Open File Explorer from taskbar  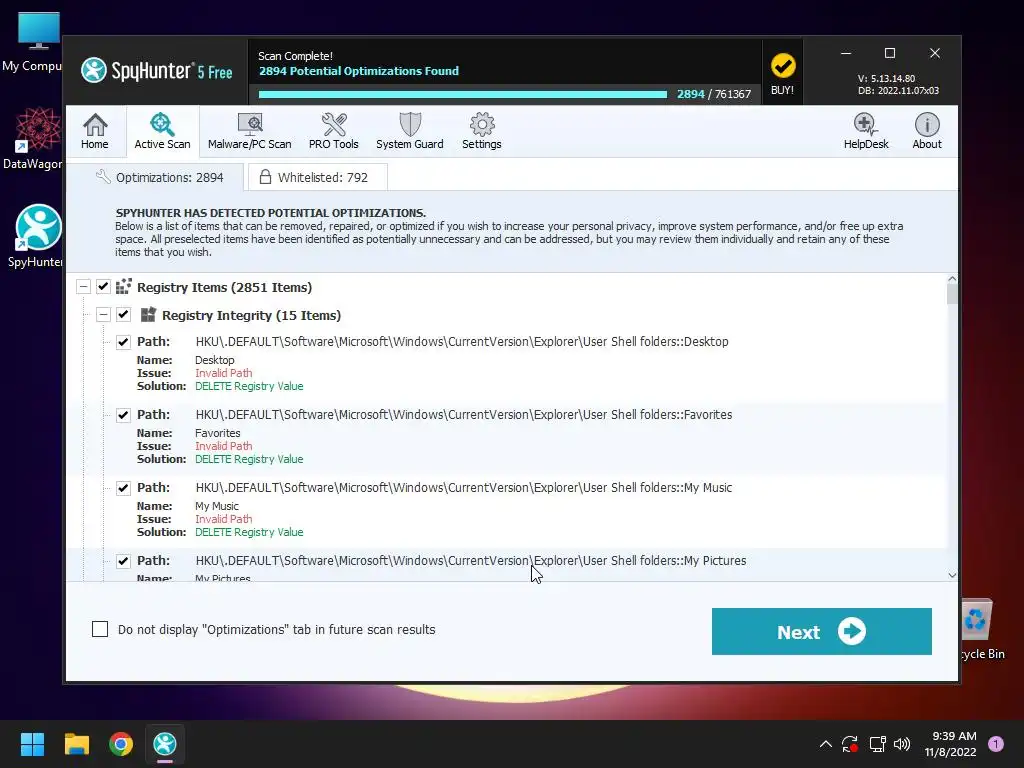tap(76, 744)
